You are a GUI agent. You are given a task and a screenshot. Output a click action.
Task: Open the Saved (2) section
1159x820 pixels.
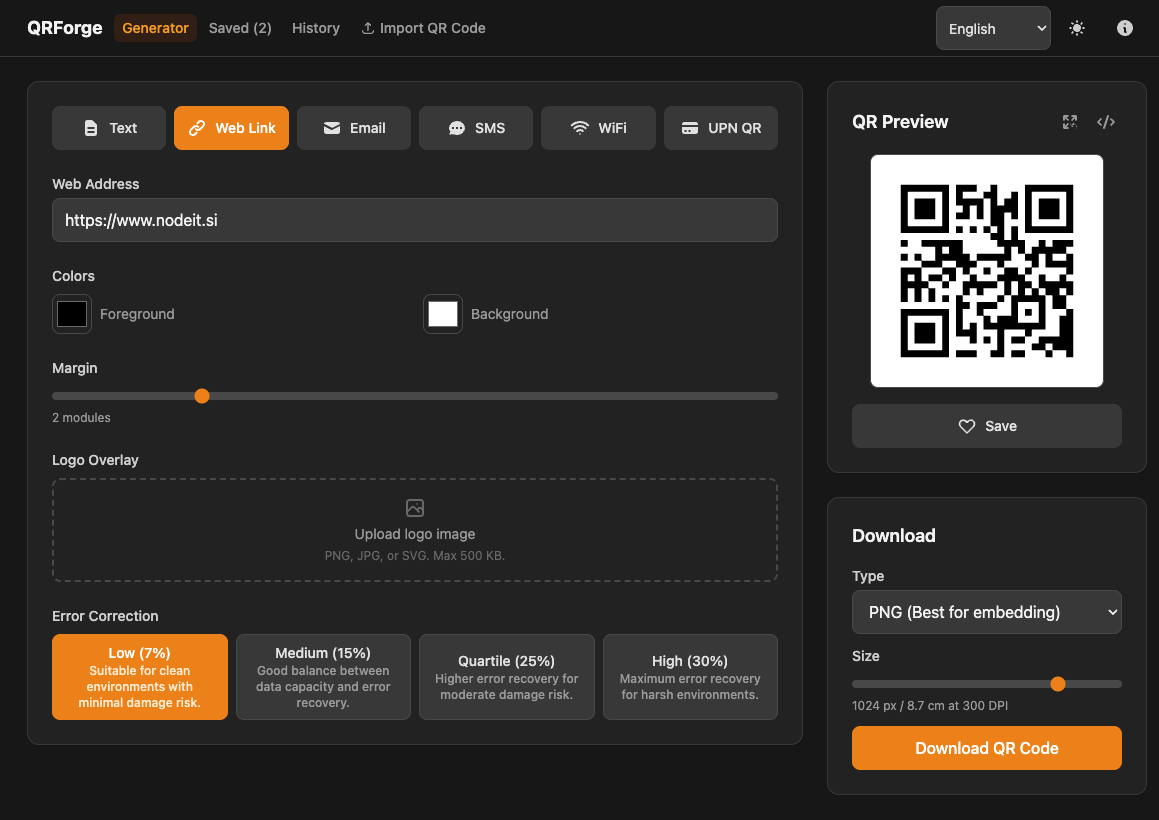[x=240, y=28]
